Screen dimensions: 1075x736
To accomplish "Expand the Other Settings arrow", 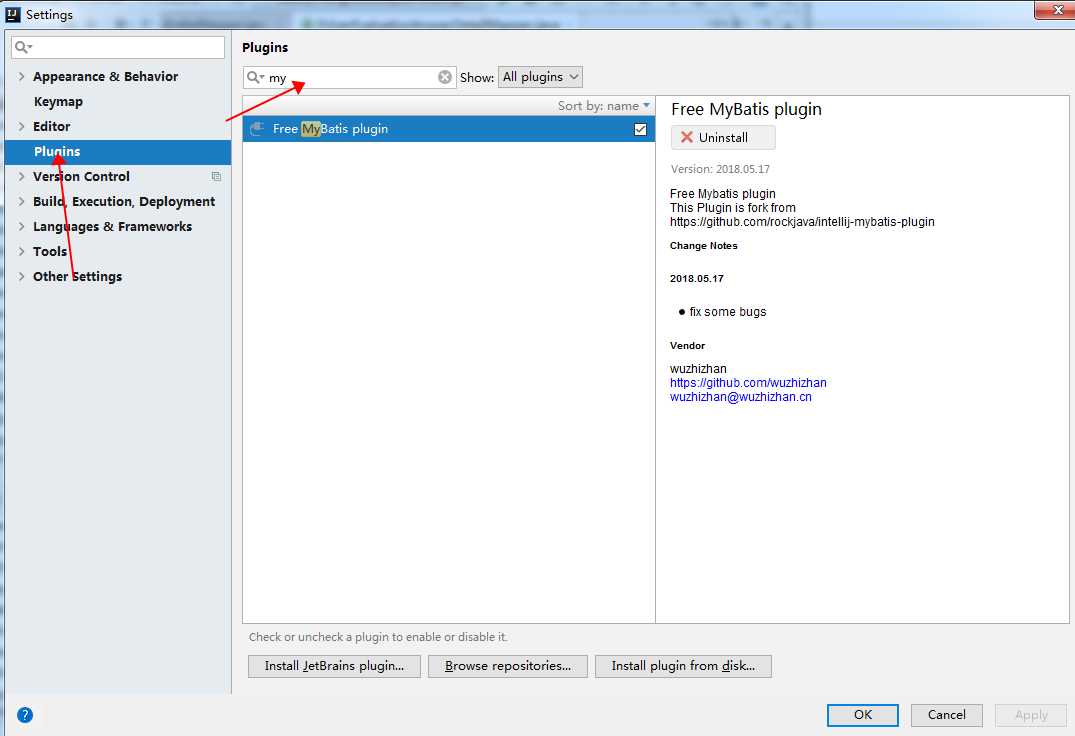I will tap(21, 276).
